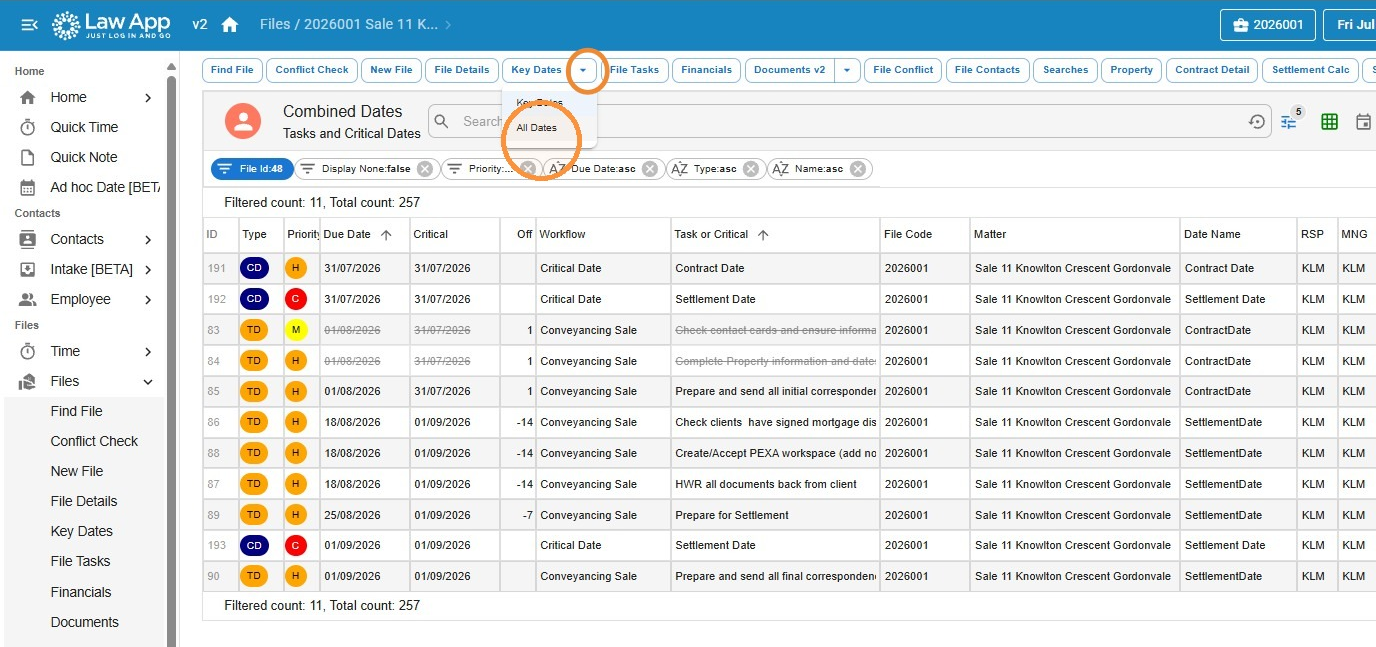Viewport: 1376px width, 647px height.
Task: Click the File Id:48 filter chip
Action: [252, 169]
